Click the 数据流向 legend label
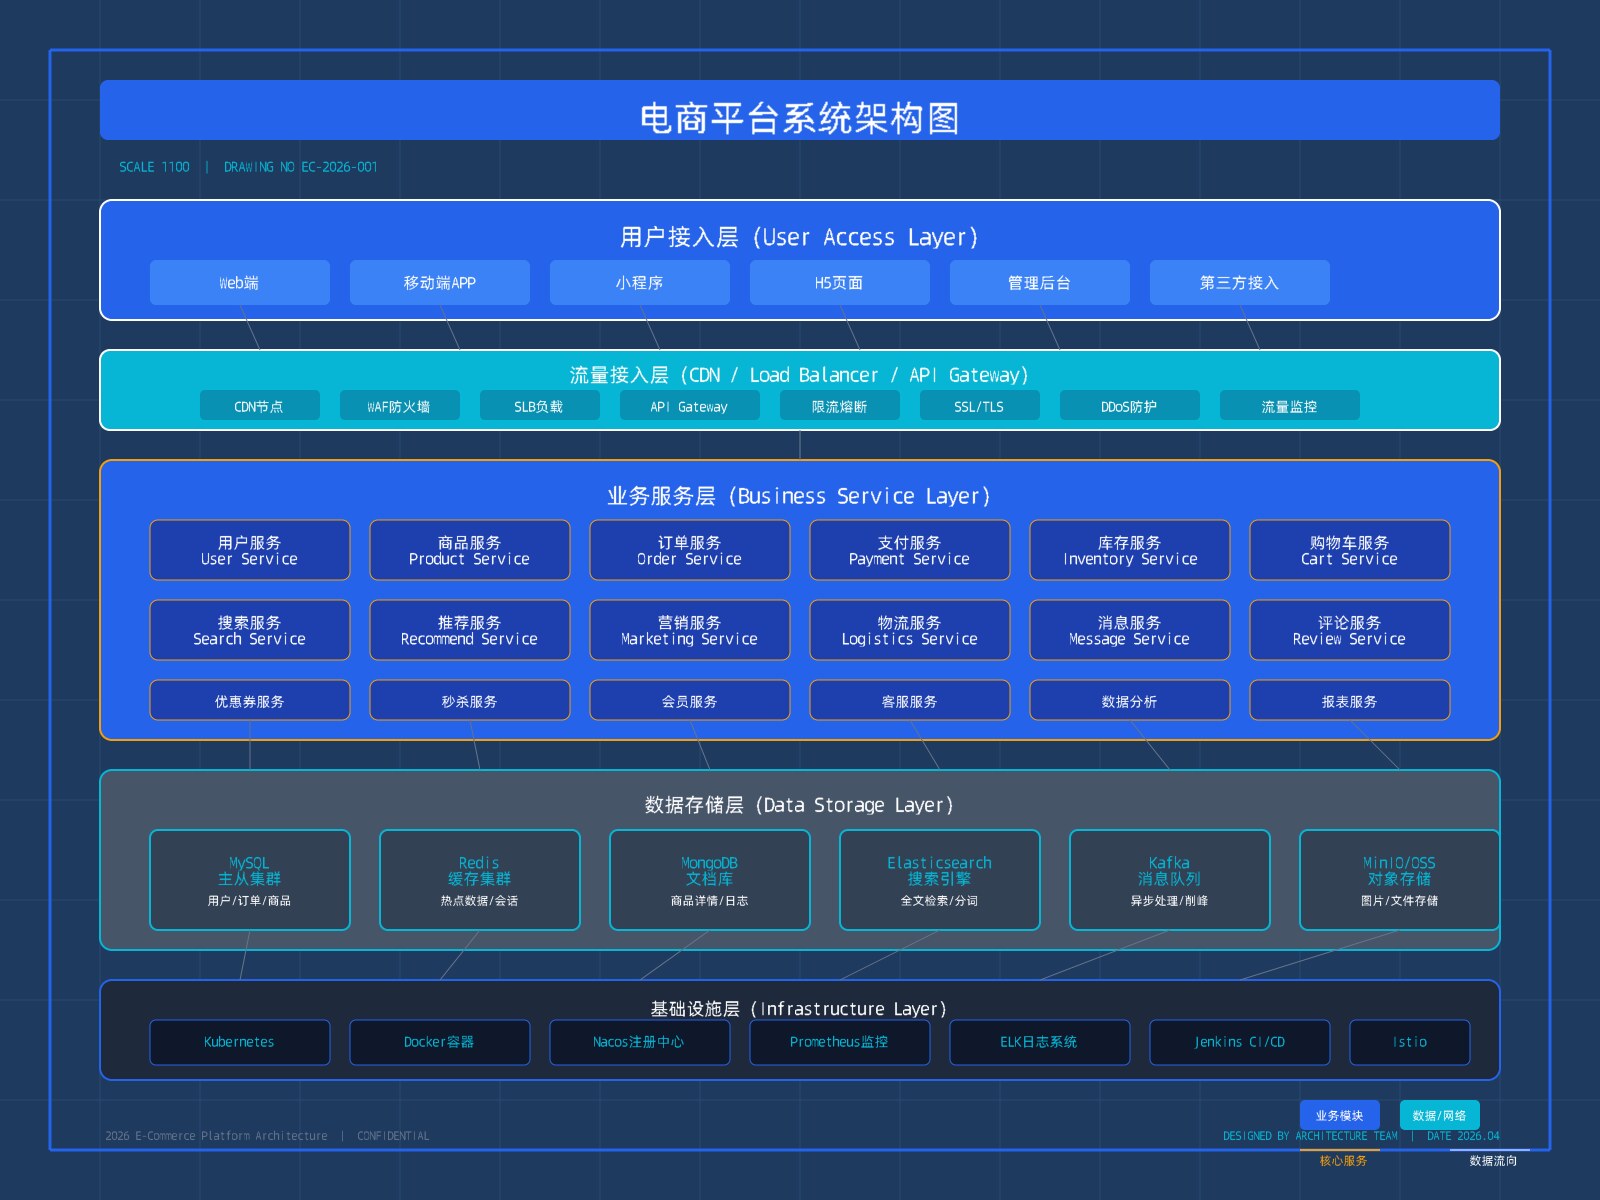The image size is (1600, 1200). [x=1493, y=1161]
